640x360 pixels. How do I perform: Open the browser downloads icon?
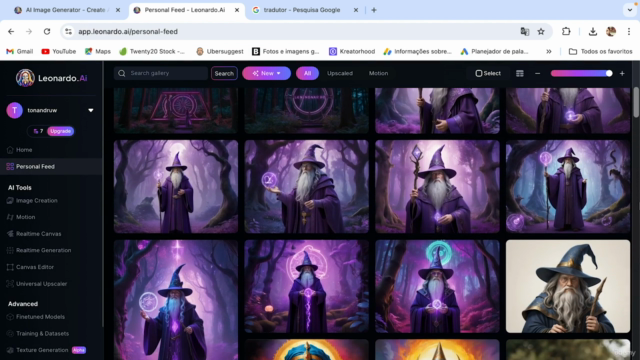coord(593,31)
